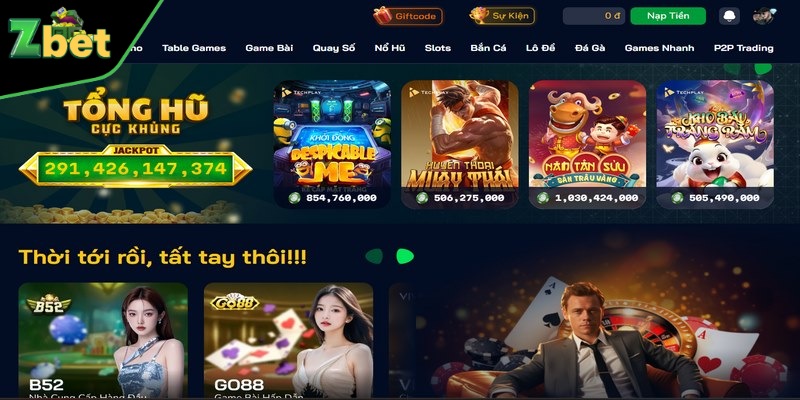Image resolution: width=800 pixels, height=400 pixels.
Task: Click the jackpot total 291,426,147,374 banner
Action: click(x=135, y=168)
